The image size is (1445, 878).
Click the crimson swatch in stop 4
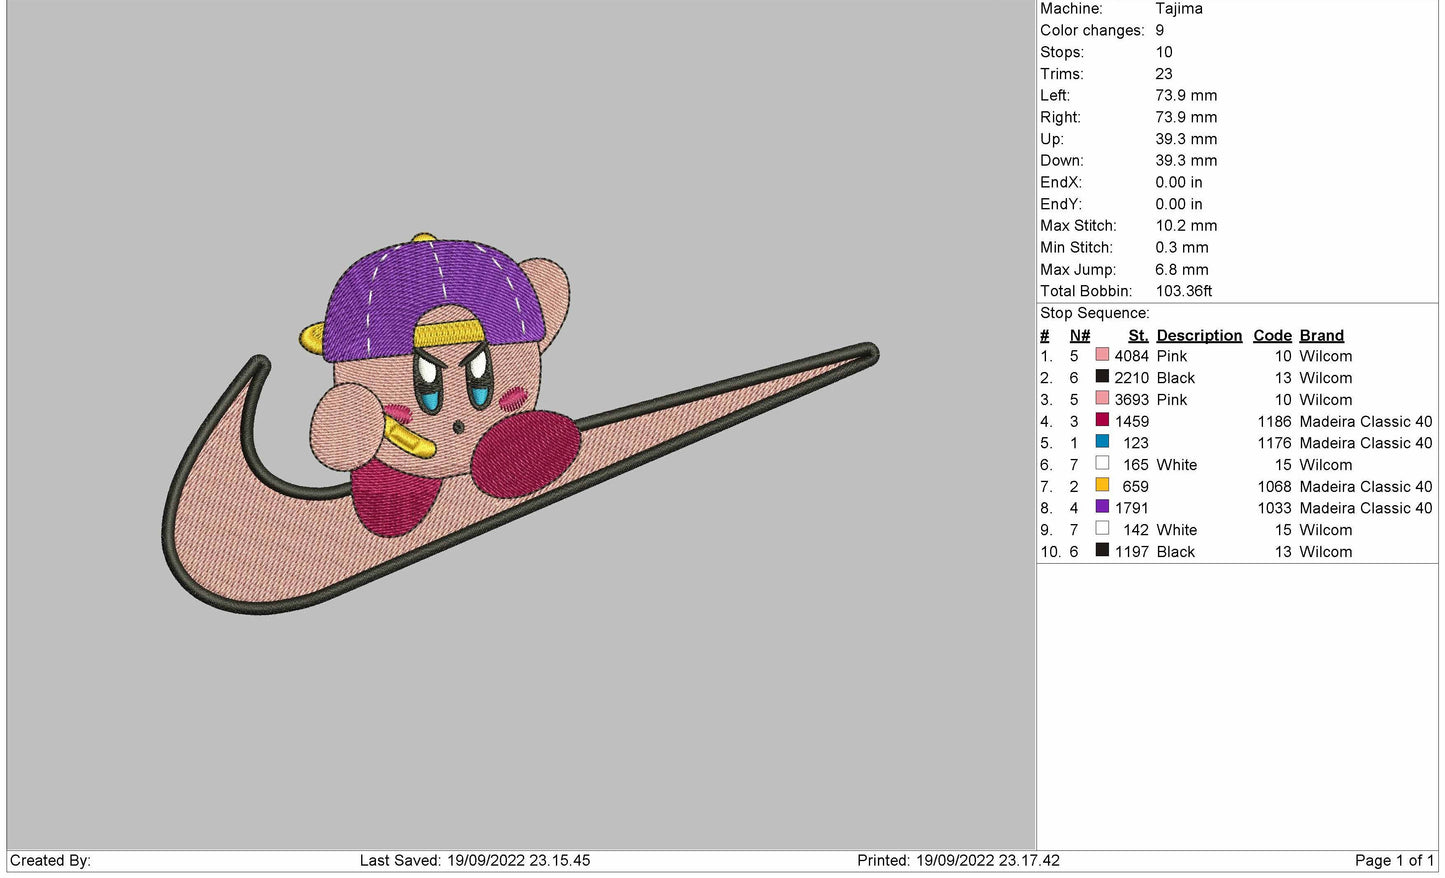[1102, 420]
